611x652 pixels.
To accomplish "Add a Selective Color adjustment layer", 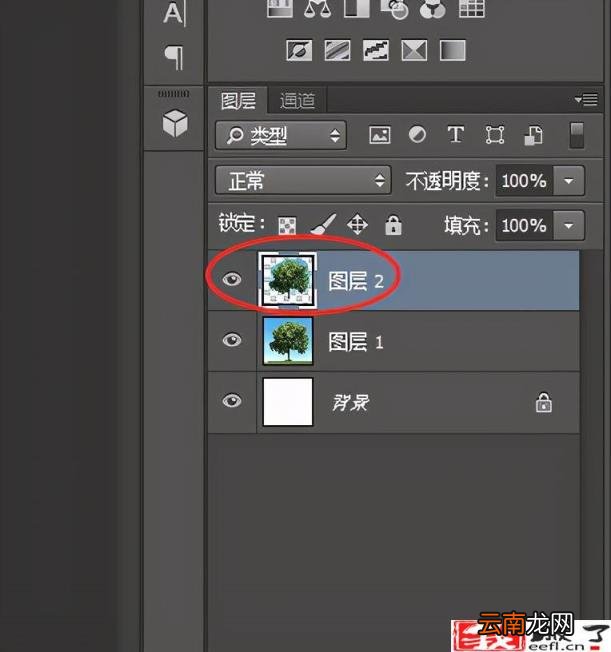I will click(414, 50).
